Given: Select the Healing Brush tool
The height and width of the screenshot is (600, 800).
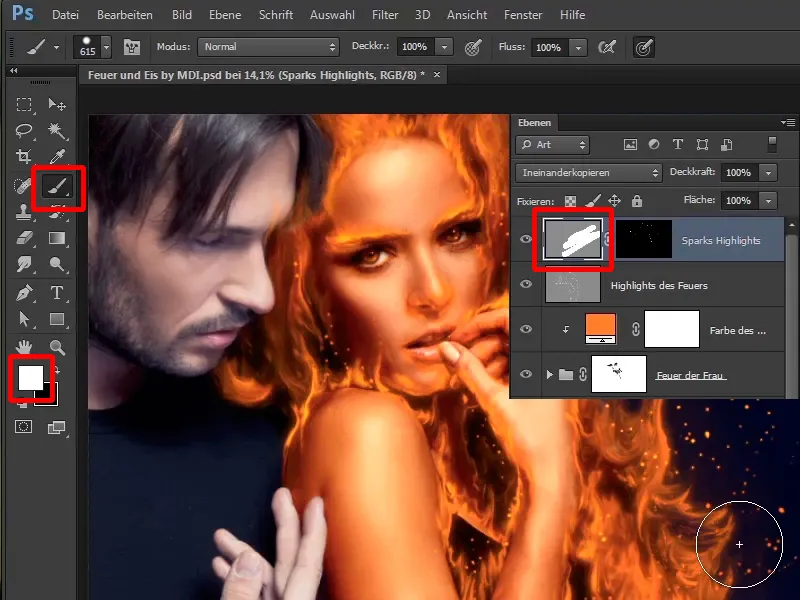Looking at the screenshot, I should [x=22, y=186].
